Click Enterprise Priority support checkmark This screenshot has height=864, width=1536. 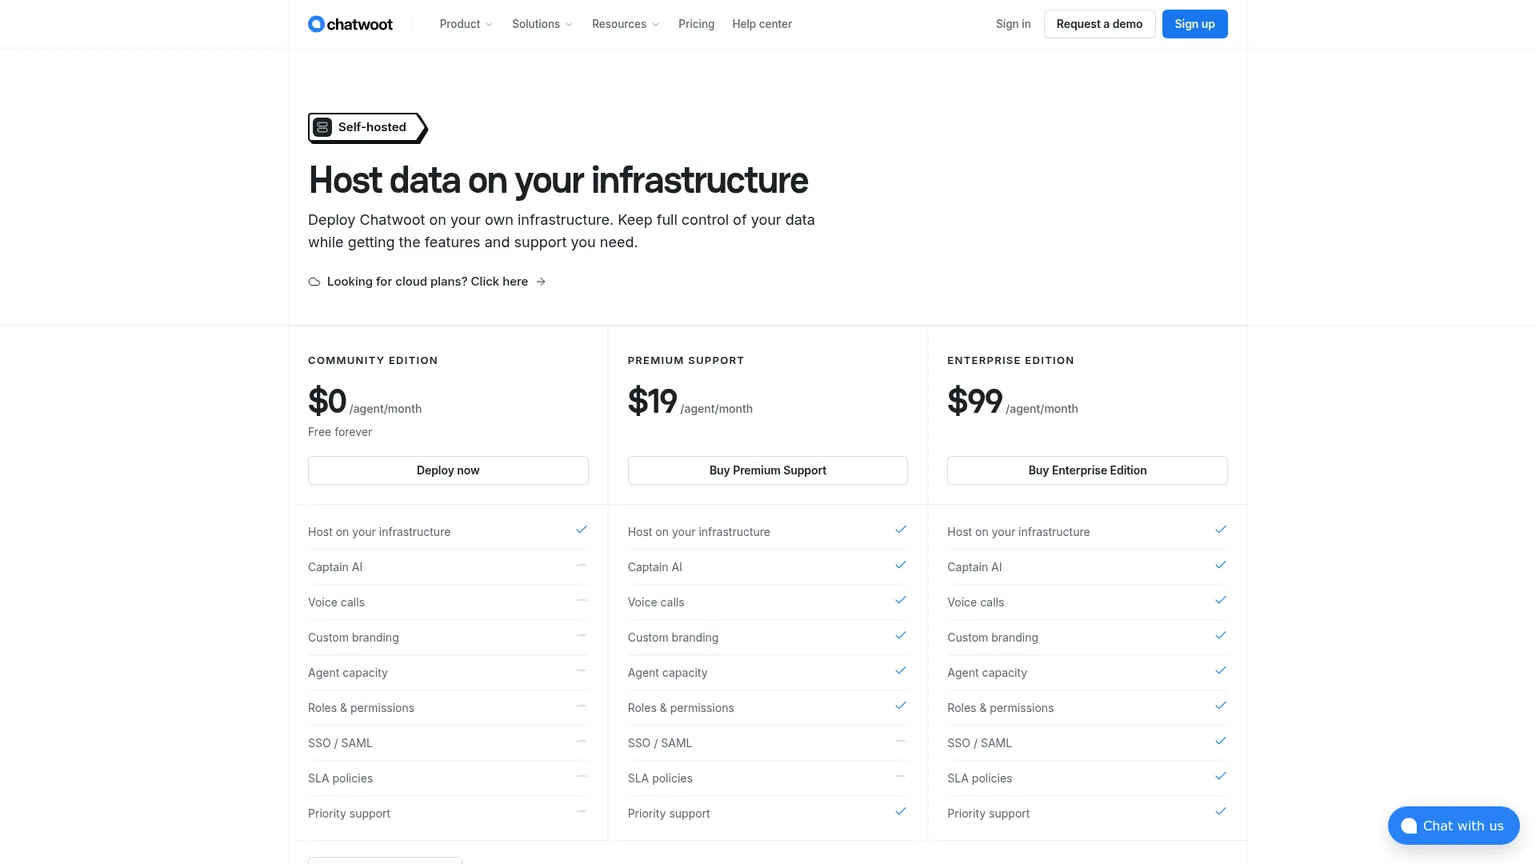1220,811
